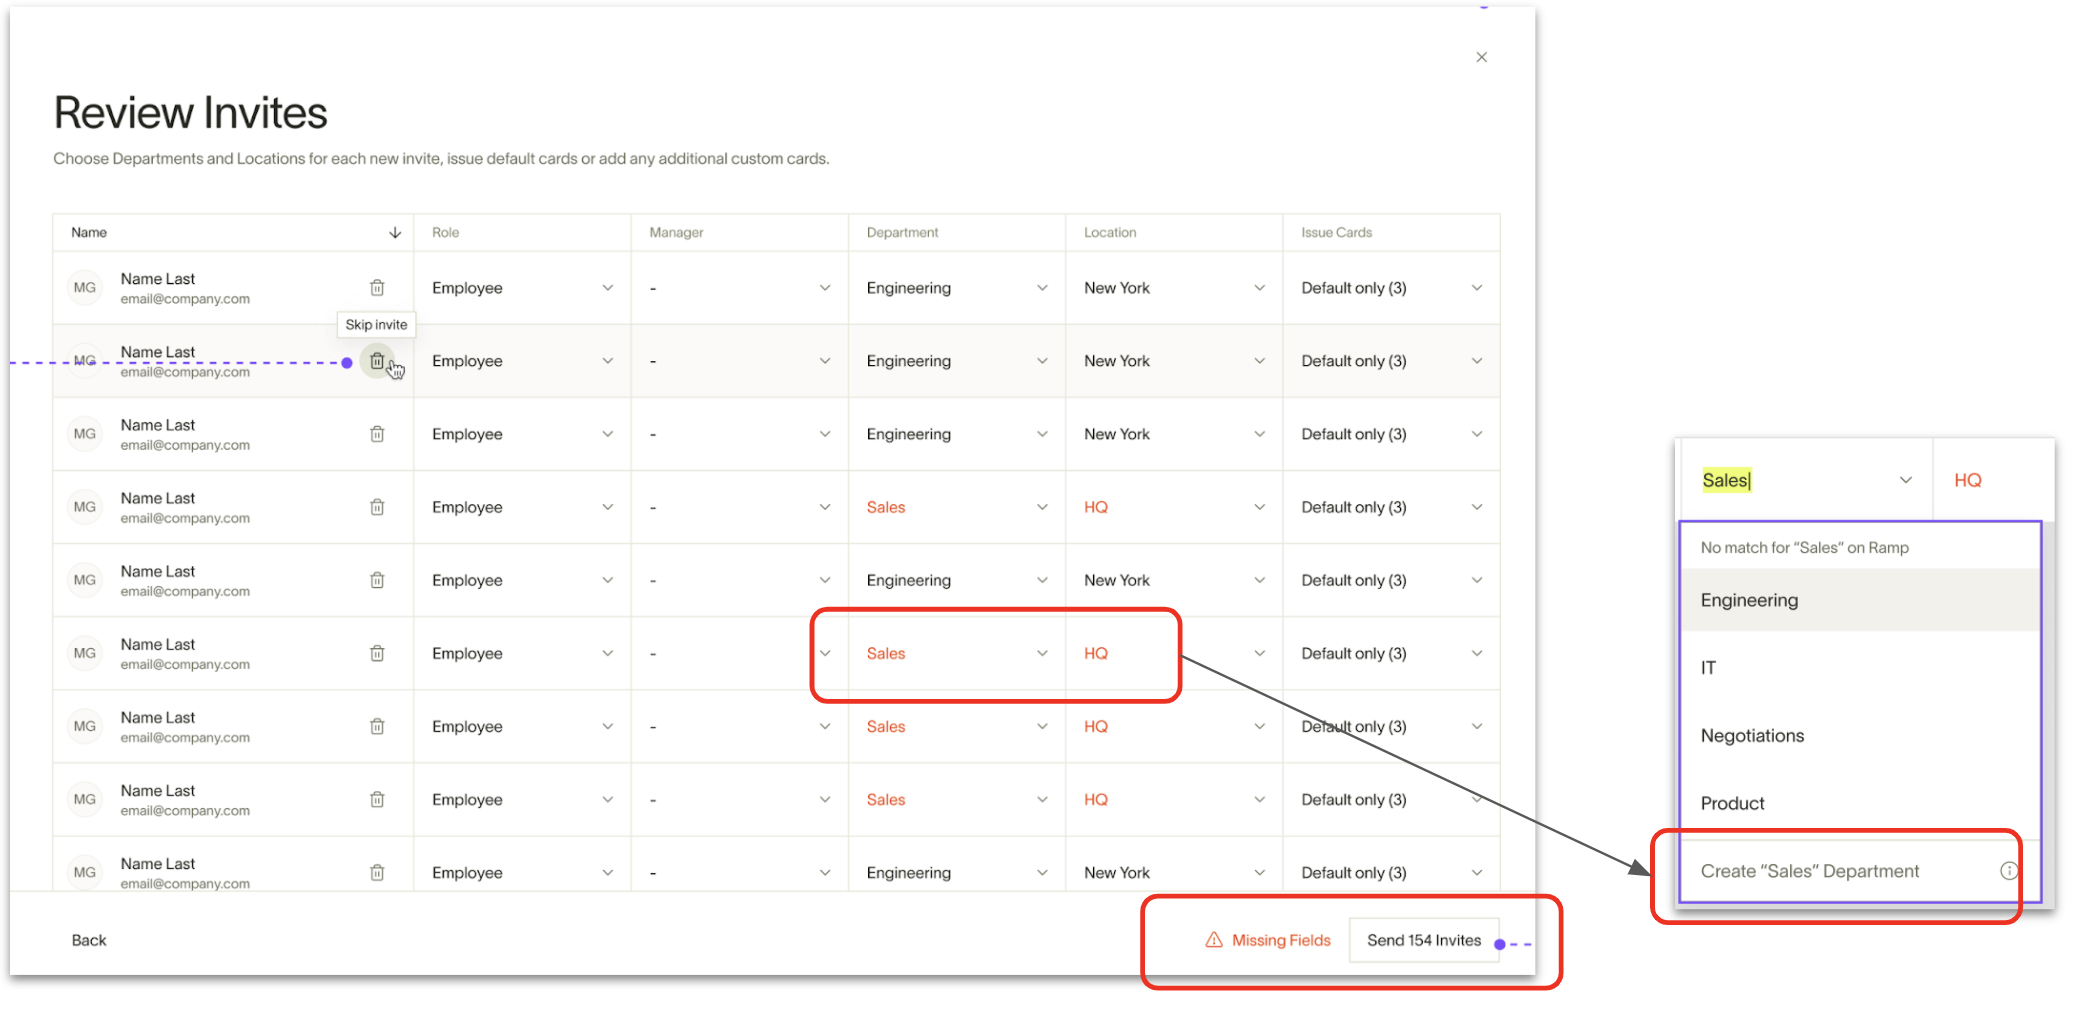The image size is (2076, 1012).
Task: Click trash icon in sixth row
Action: (x=377, y=653)
